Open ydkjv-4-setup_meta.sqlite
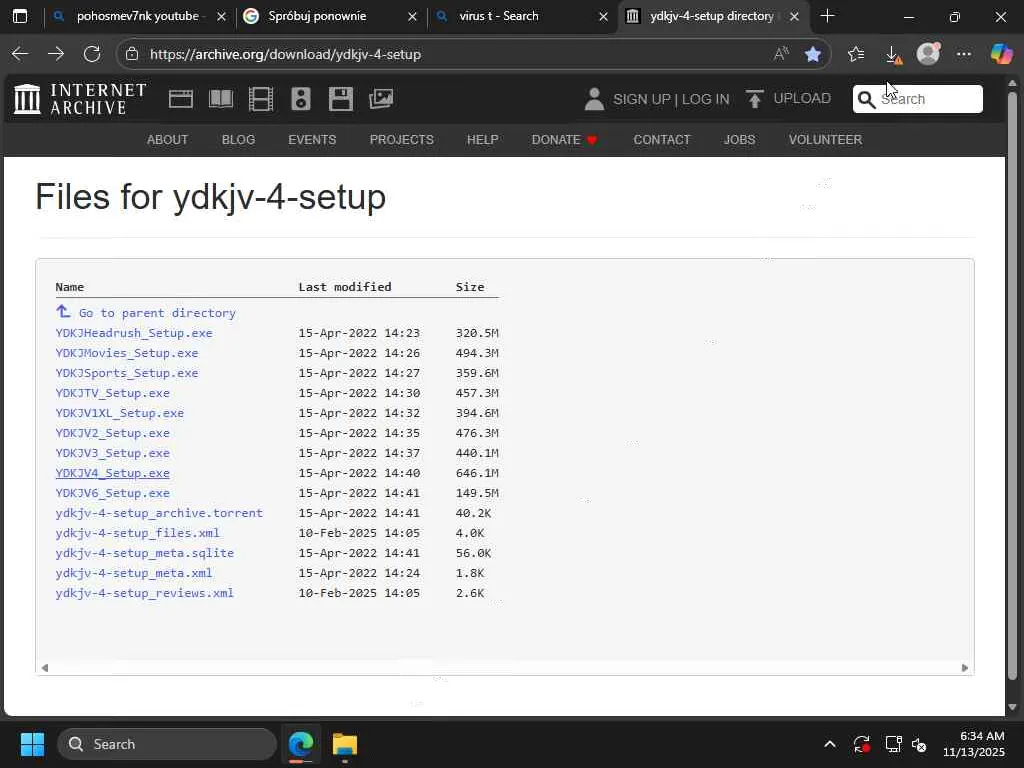Image resolution: width=1024 pixels, height=768 pixels. tap(144, 553)
